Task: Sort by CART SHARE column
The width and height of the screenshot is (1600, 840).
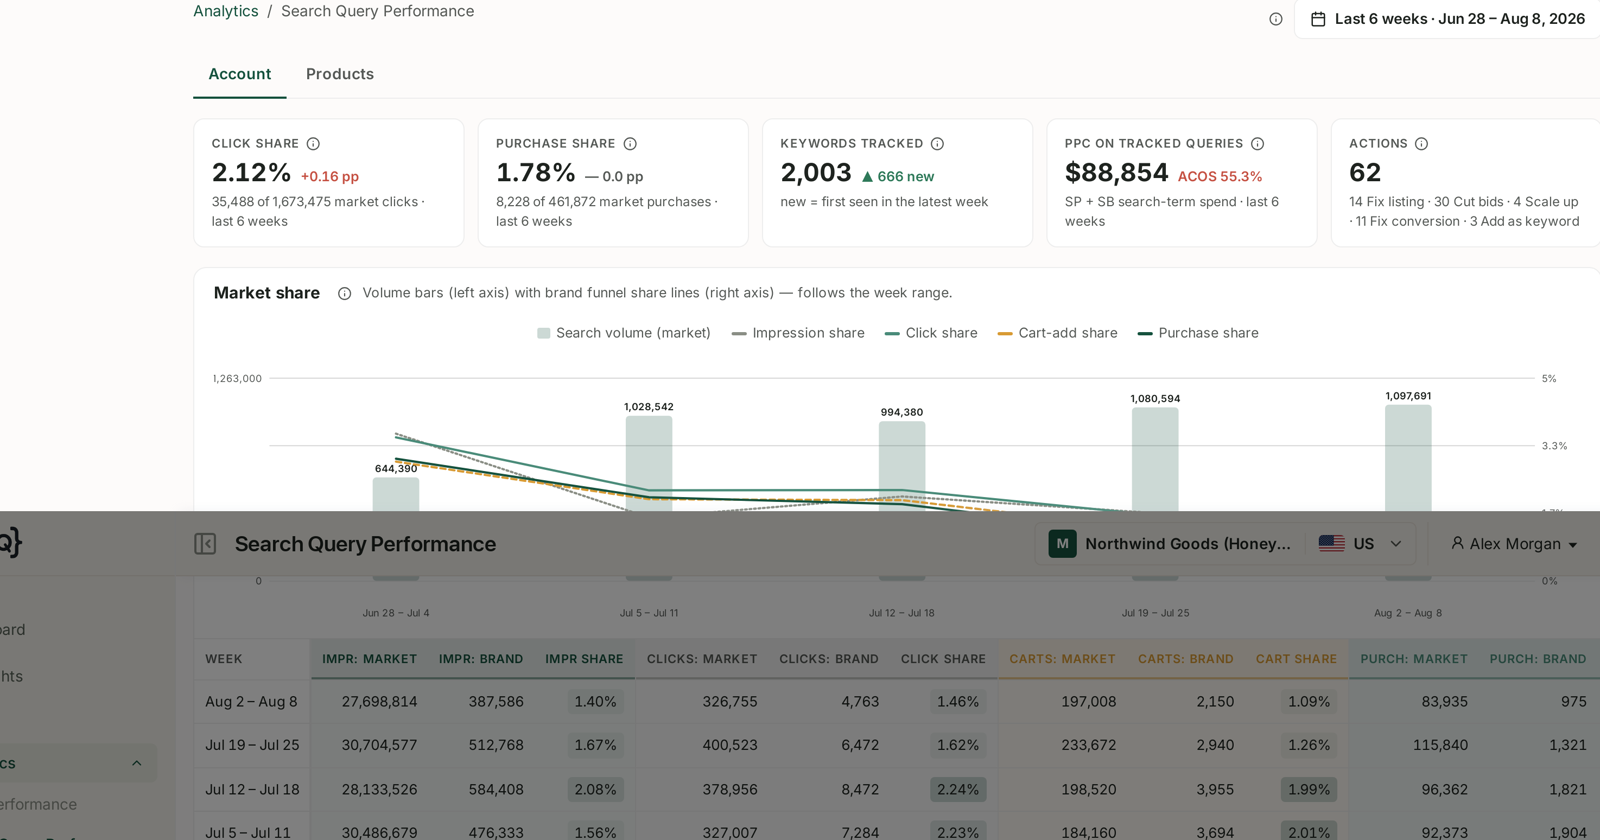Action: point(1296,659)
